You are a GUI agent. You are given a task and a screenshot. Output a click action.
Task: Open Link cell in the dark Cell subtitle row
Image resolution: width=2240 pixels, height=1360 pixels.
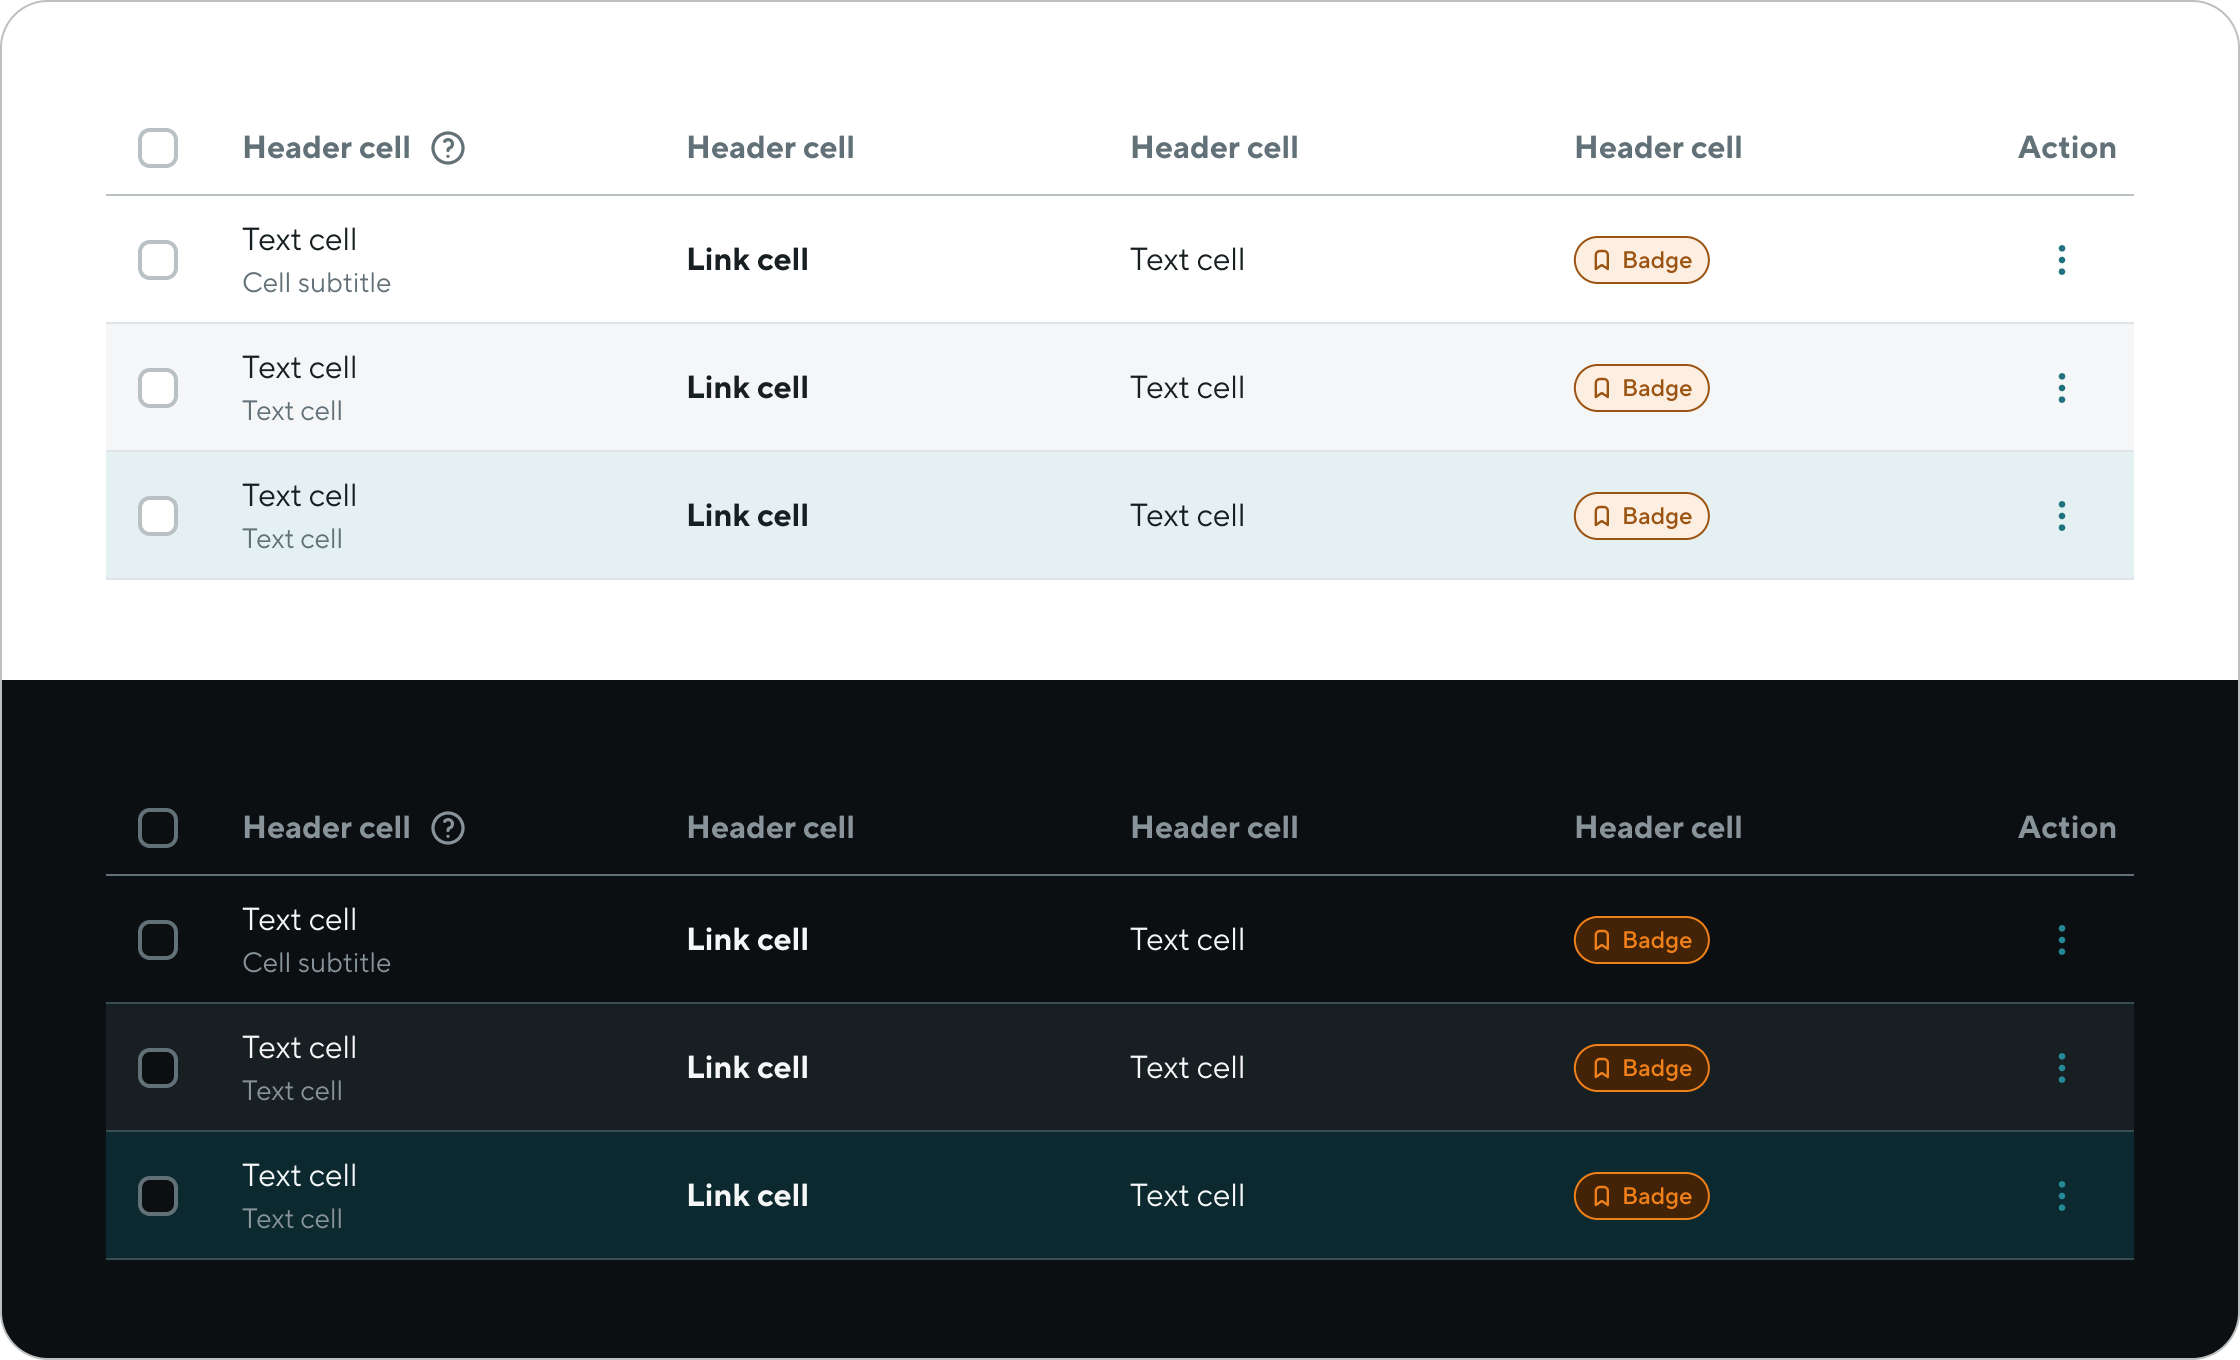pyautogui.click(x=748, y=940)
